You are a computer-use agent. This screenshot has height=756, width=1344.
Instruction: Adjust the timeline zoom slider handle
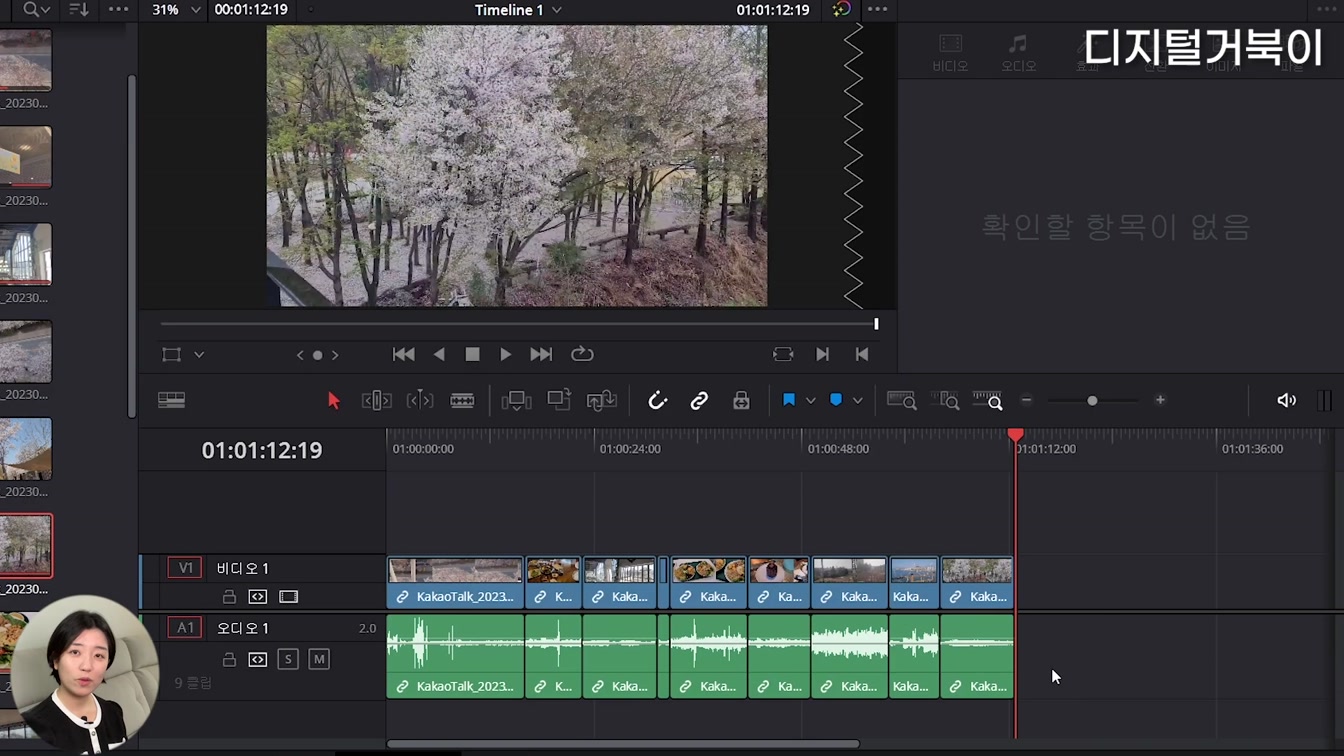click(x=1092, y=400)
